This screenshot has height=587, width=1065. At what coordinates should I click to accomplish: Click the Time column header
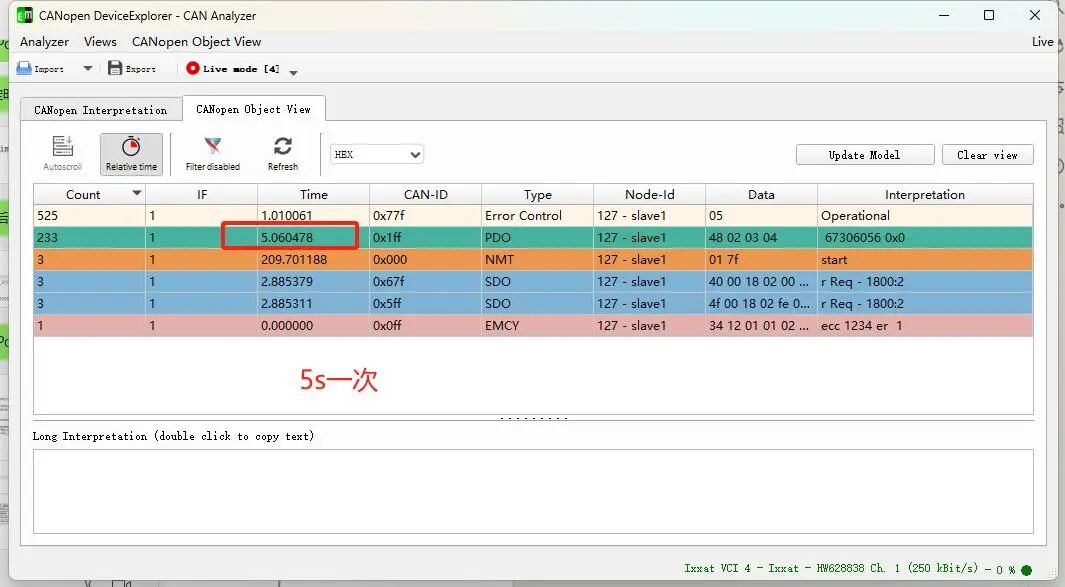[x=314, y=194]
